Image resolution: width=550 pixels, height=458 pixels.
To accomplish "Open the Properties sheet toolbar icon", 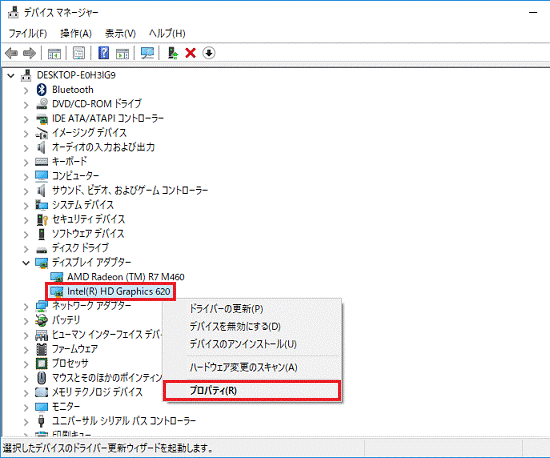I will 79,53.
